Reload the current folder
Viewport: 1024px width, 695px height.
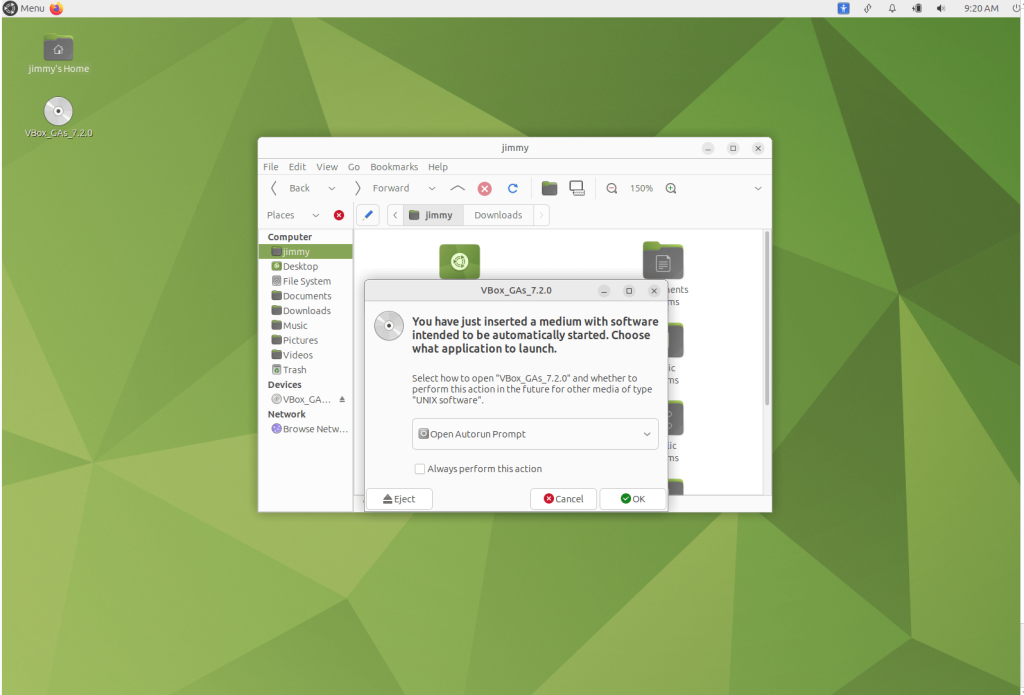(513, 188)
